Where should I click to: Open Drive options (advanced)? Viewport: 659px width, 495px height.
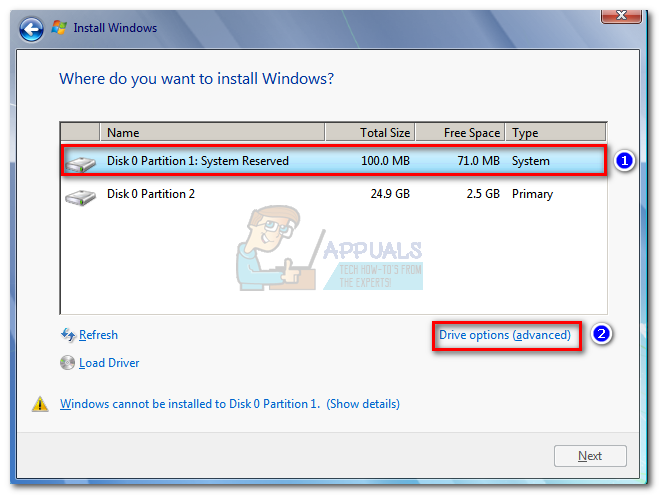(505, 335)
